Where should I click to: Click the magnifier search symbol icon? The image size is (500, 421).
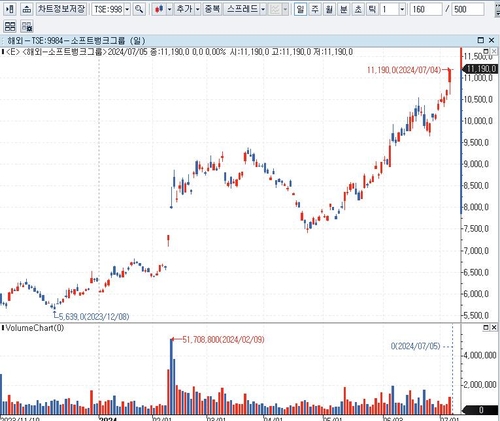coord(139,9)
